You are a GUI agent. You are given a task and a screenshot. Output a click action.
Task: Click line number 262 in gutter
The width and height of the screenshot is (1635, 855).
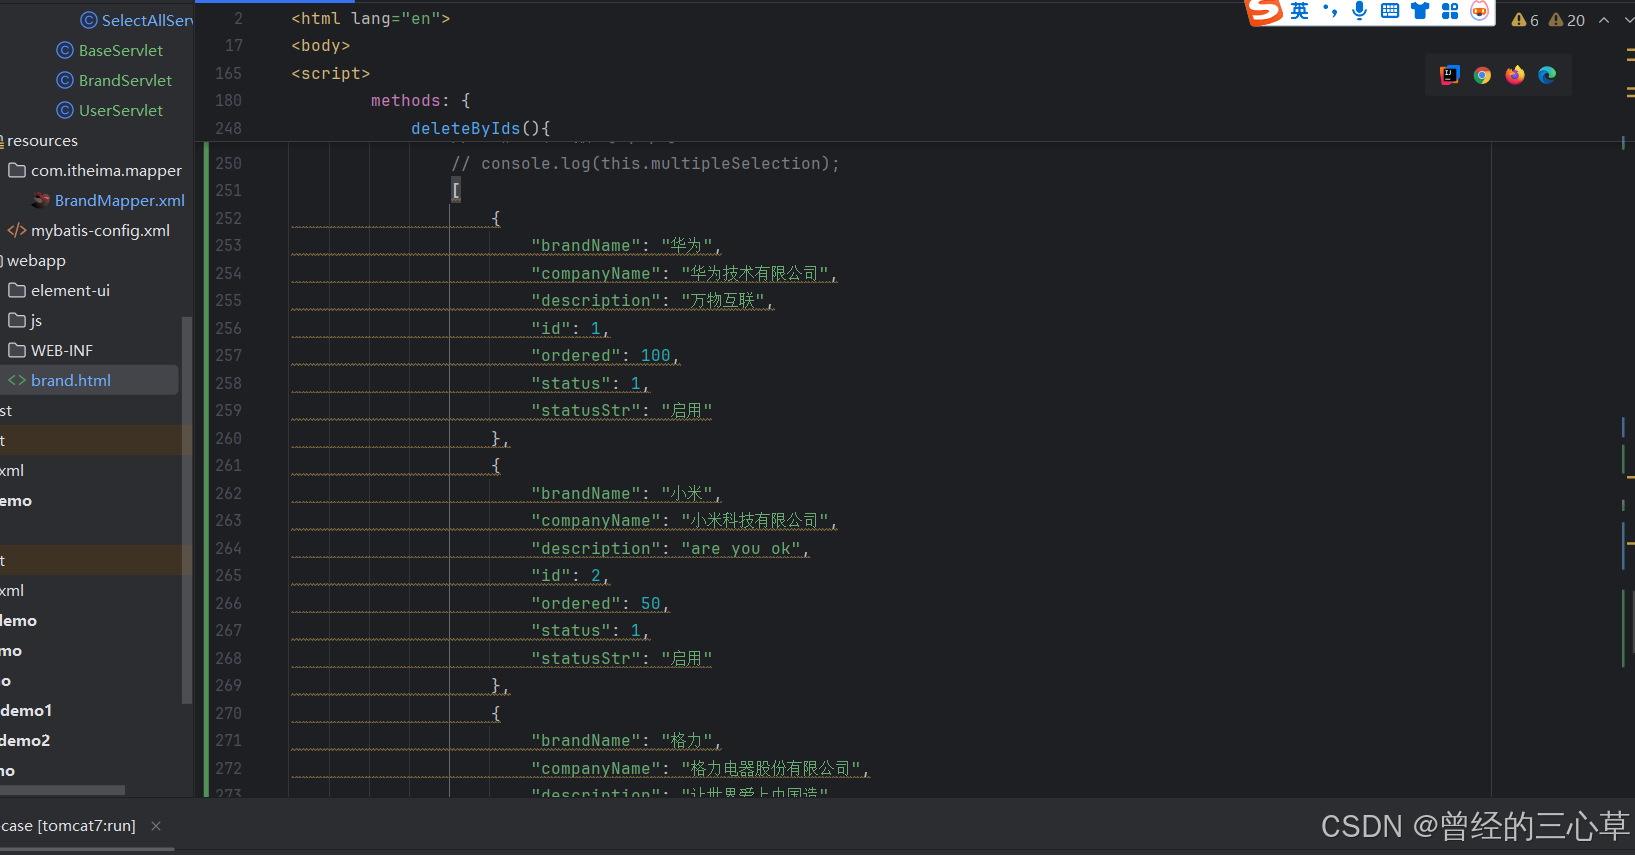point(228,493)
